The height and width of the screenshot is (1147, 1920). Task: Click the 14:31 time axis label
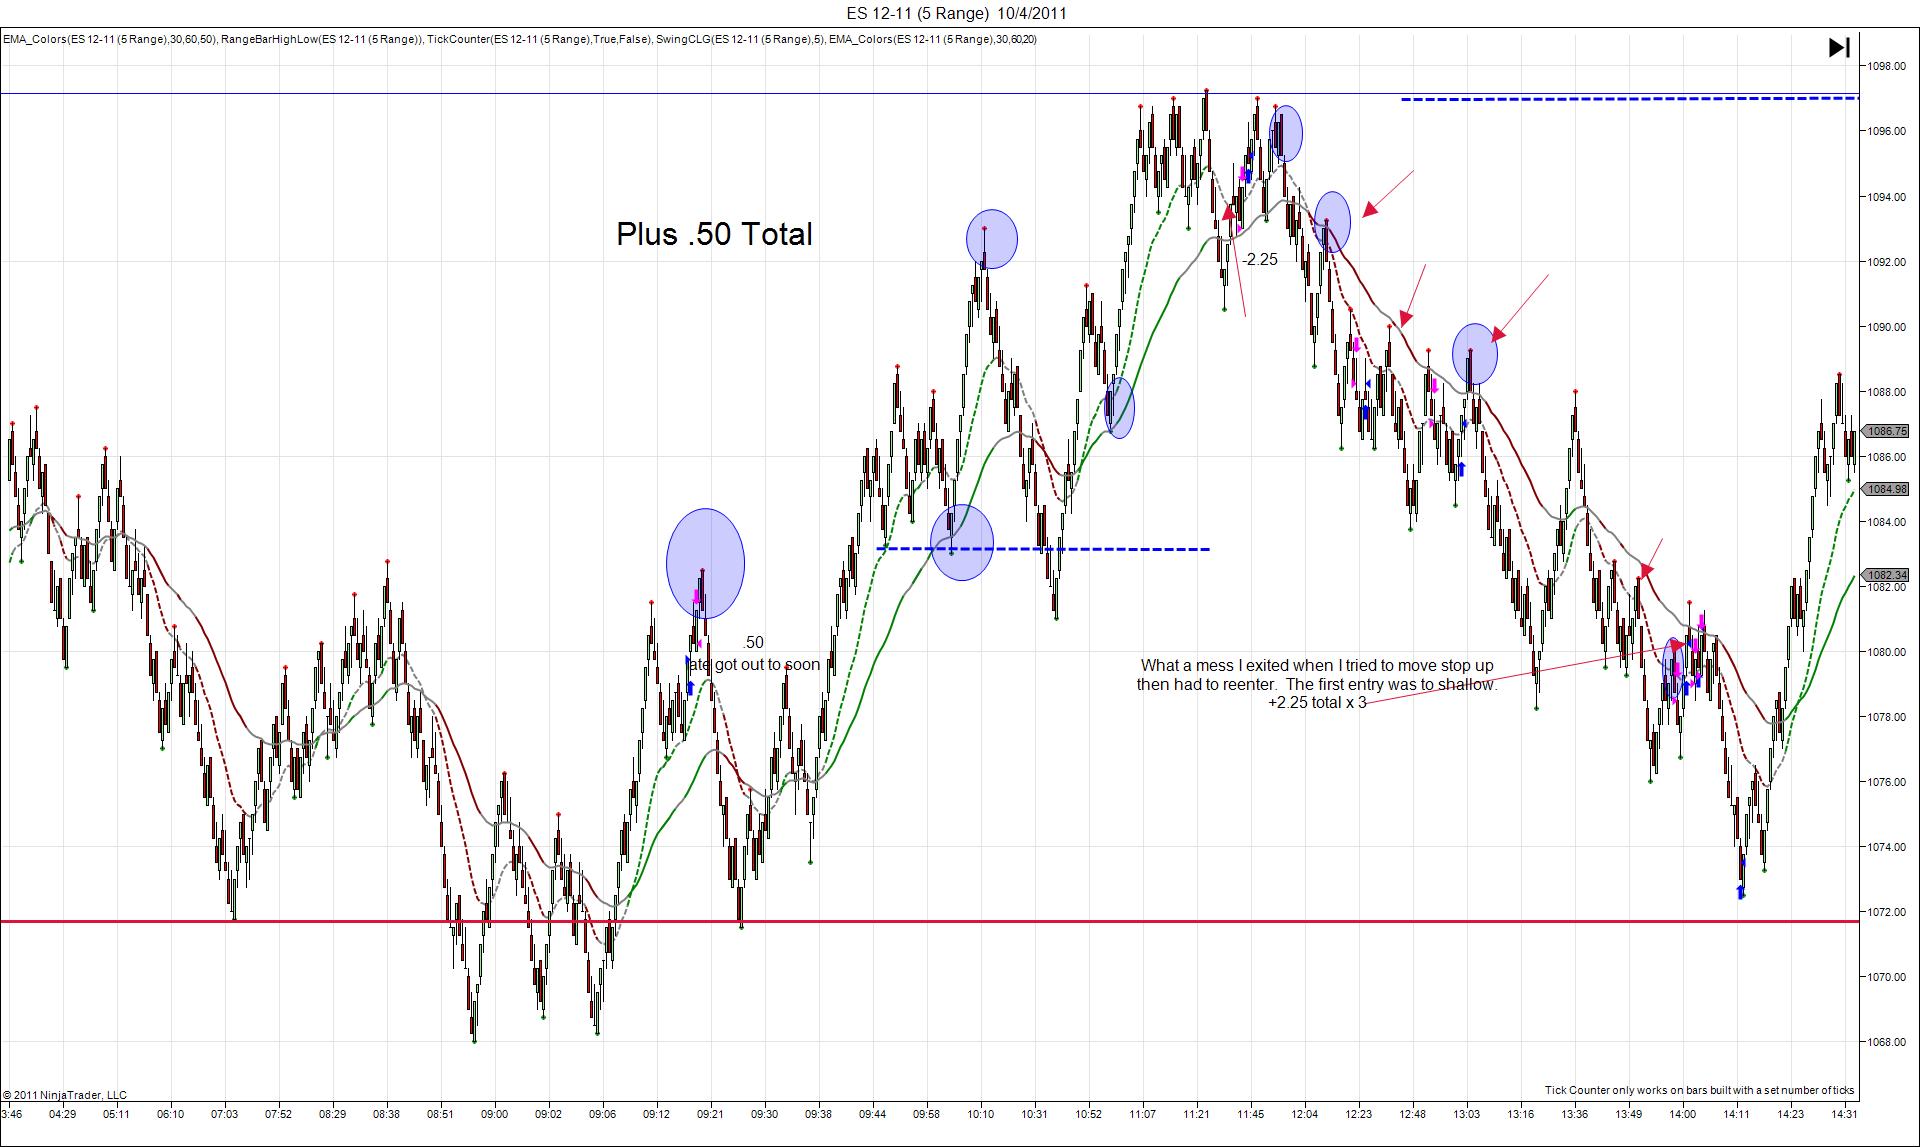tap(1844, 1114)
